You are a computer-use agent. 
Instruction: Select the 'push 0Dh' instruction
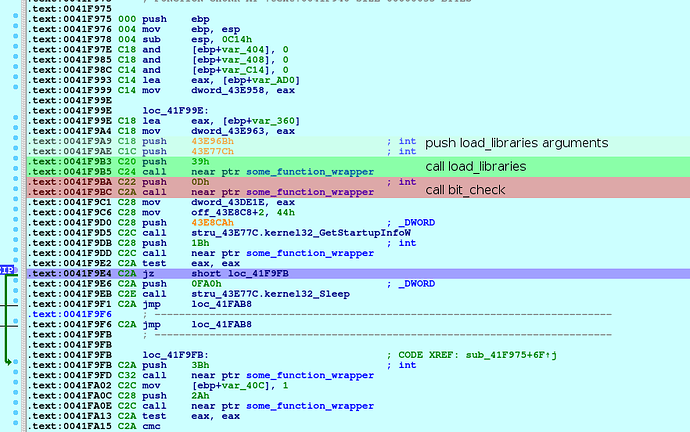(176, 181)
